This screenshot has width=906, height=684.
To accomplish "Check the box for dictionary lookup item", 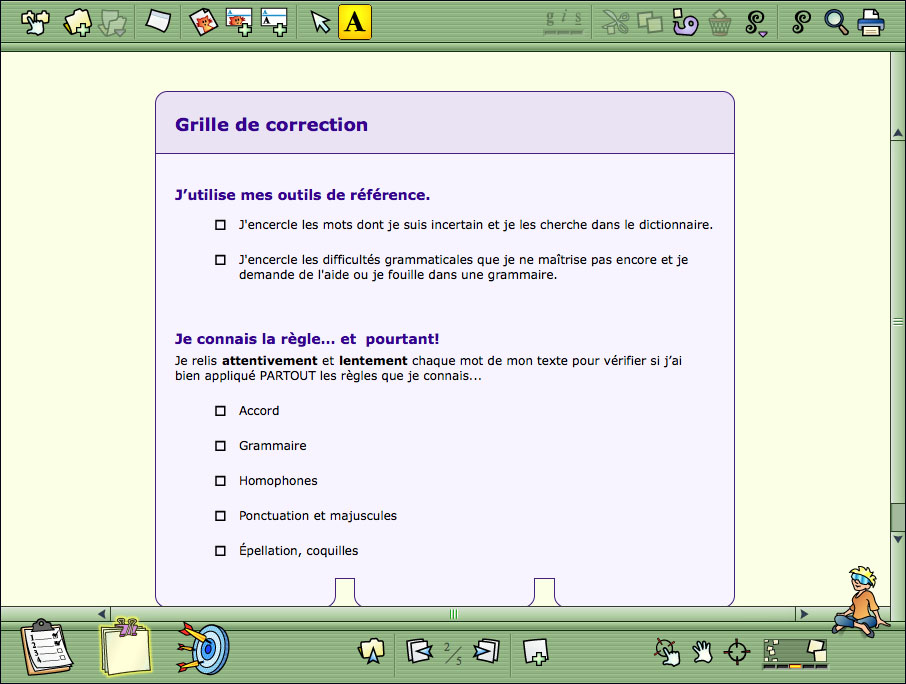I will pyautogui.click(x=220, y=225).
